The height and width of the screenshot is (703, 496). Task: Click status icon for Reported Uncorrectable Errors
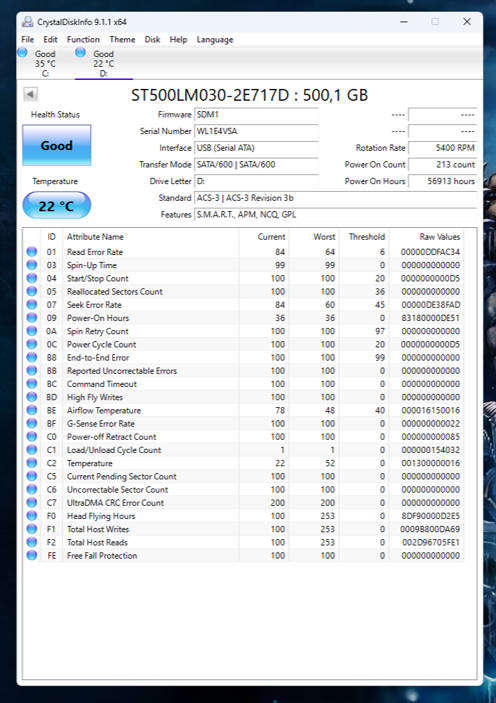31,370
